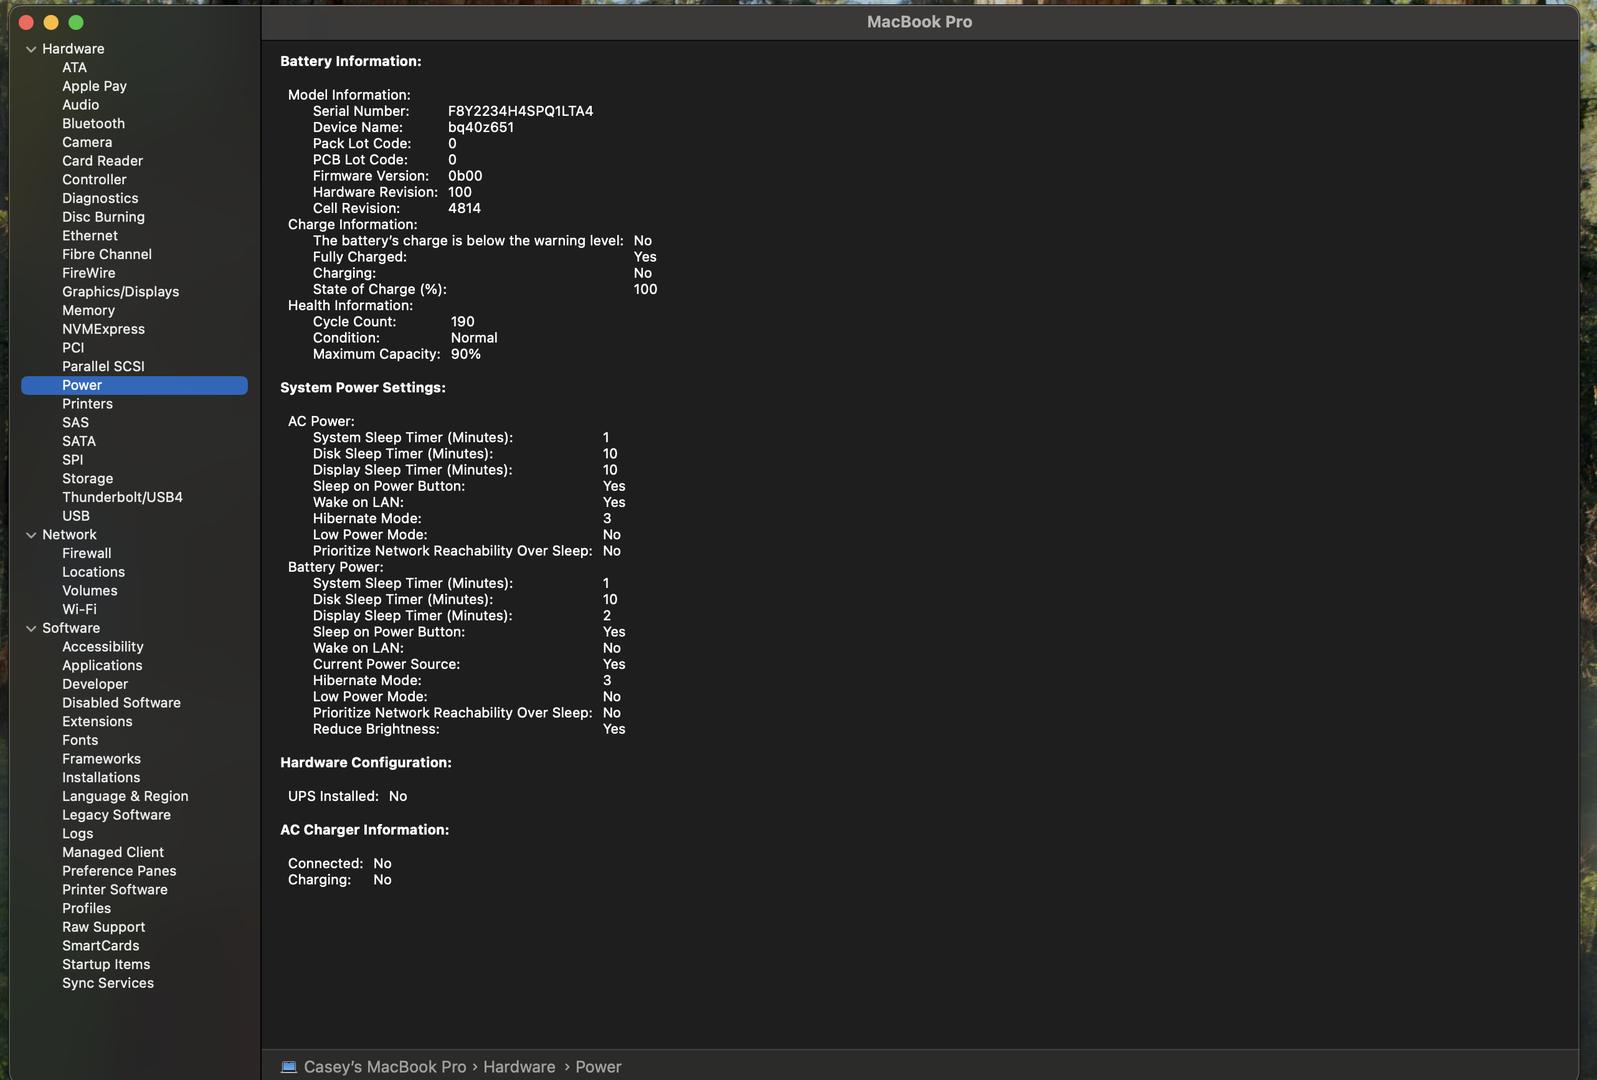Select NVMExpress in the Hardware list
Viewport: 1597px width, 1080px height.
click(x=103, y=329)
